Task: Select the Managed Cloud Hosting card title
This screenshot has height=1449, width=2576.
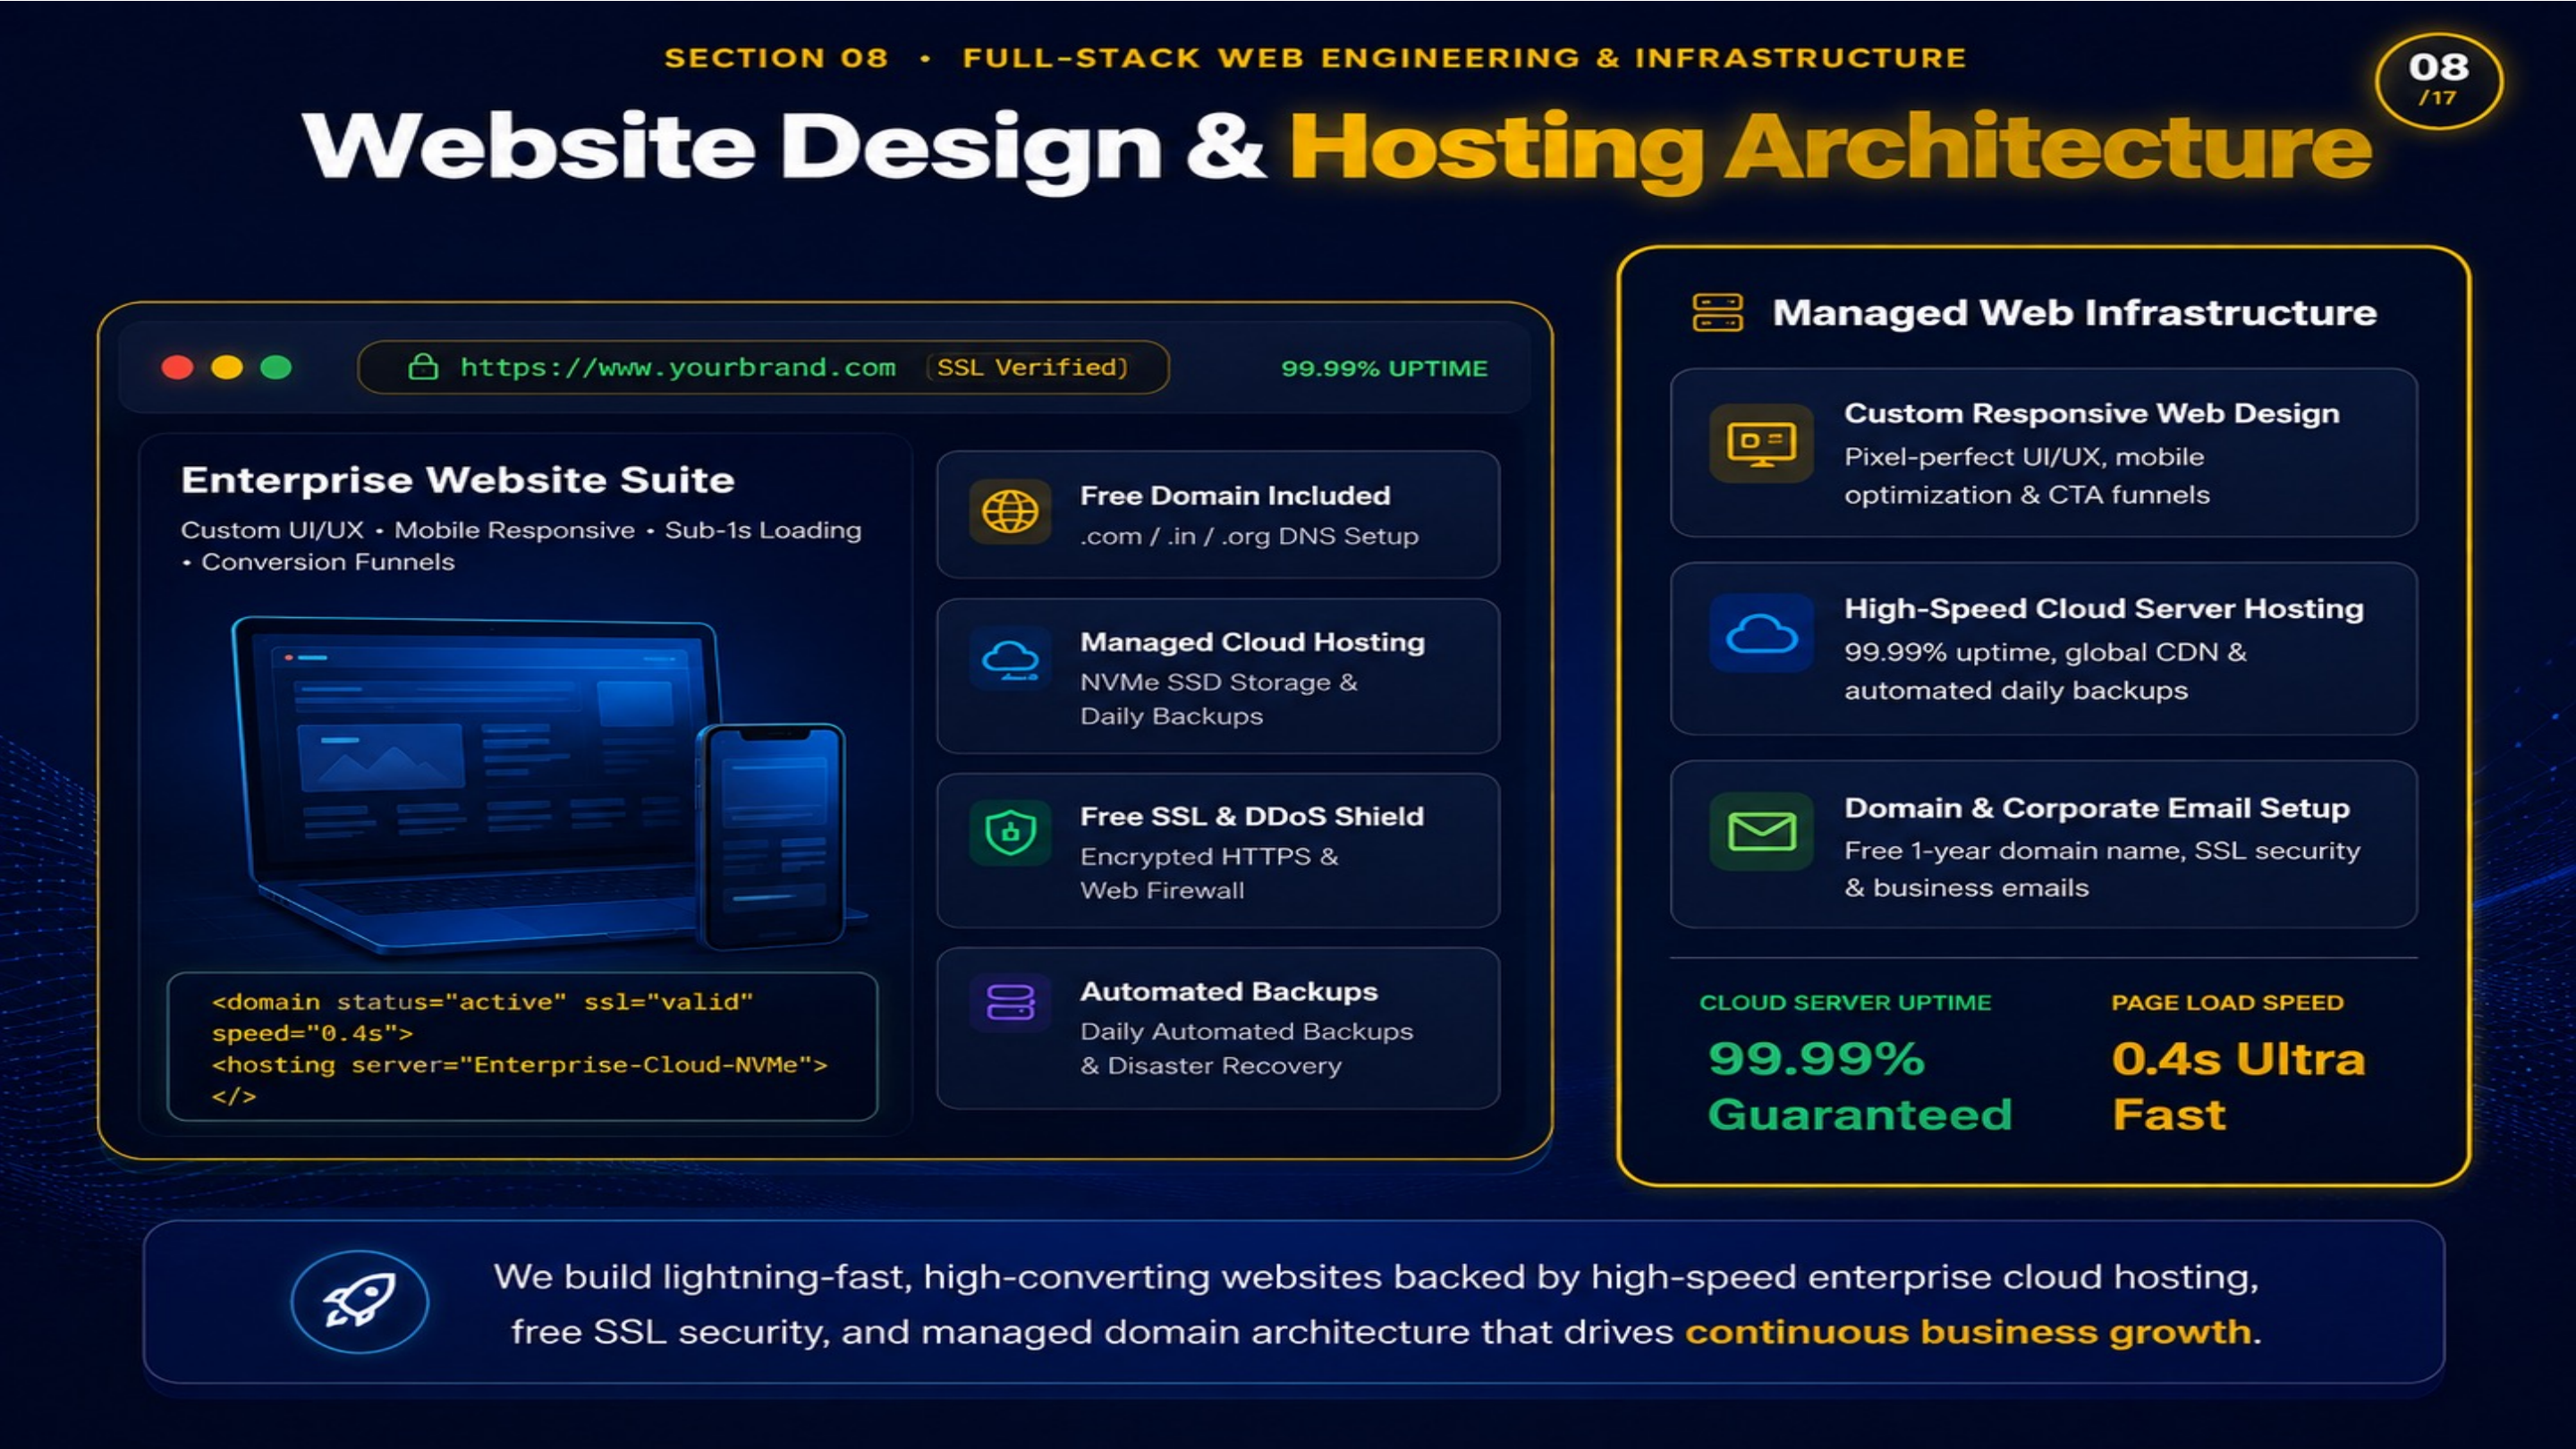Action: click(x=1252, y=642)
